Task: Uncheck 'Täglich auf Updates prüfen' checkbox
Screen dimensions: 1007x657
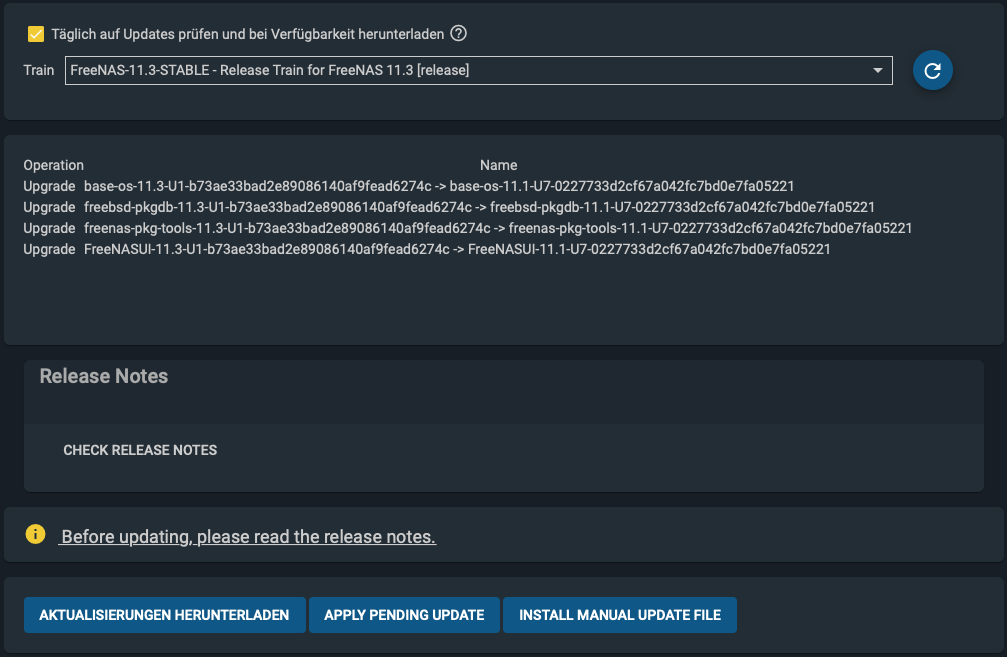Action: 36,34
